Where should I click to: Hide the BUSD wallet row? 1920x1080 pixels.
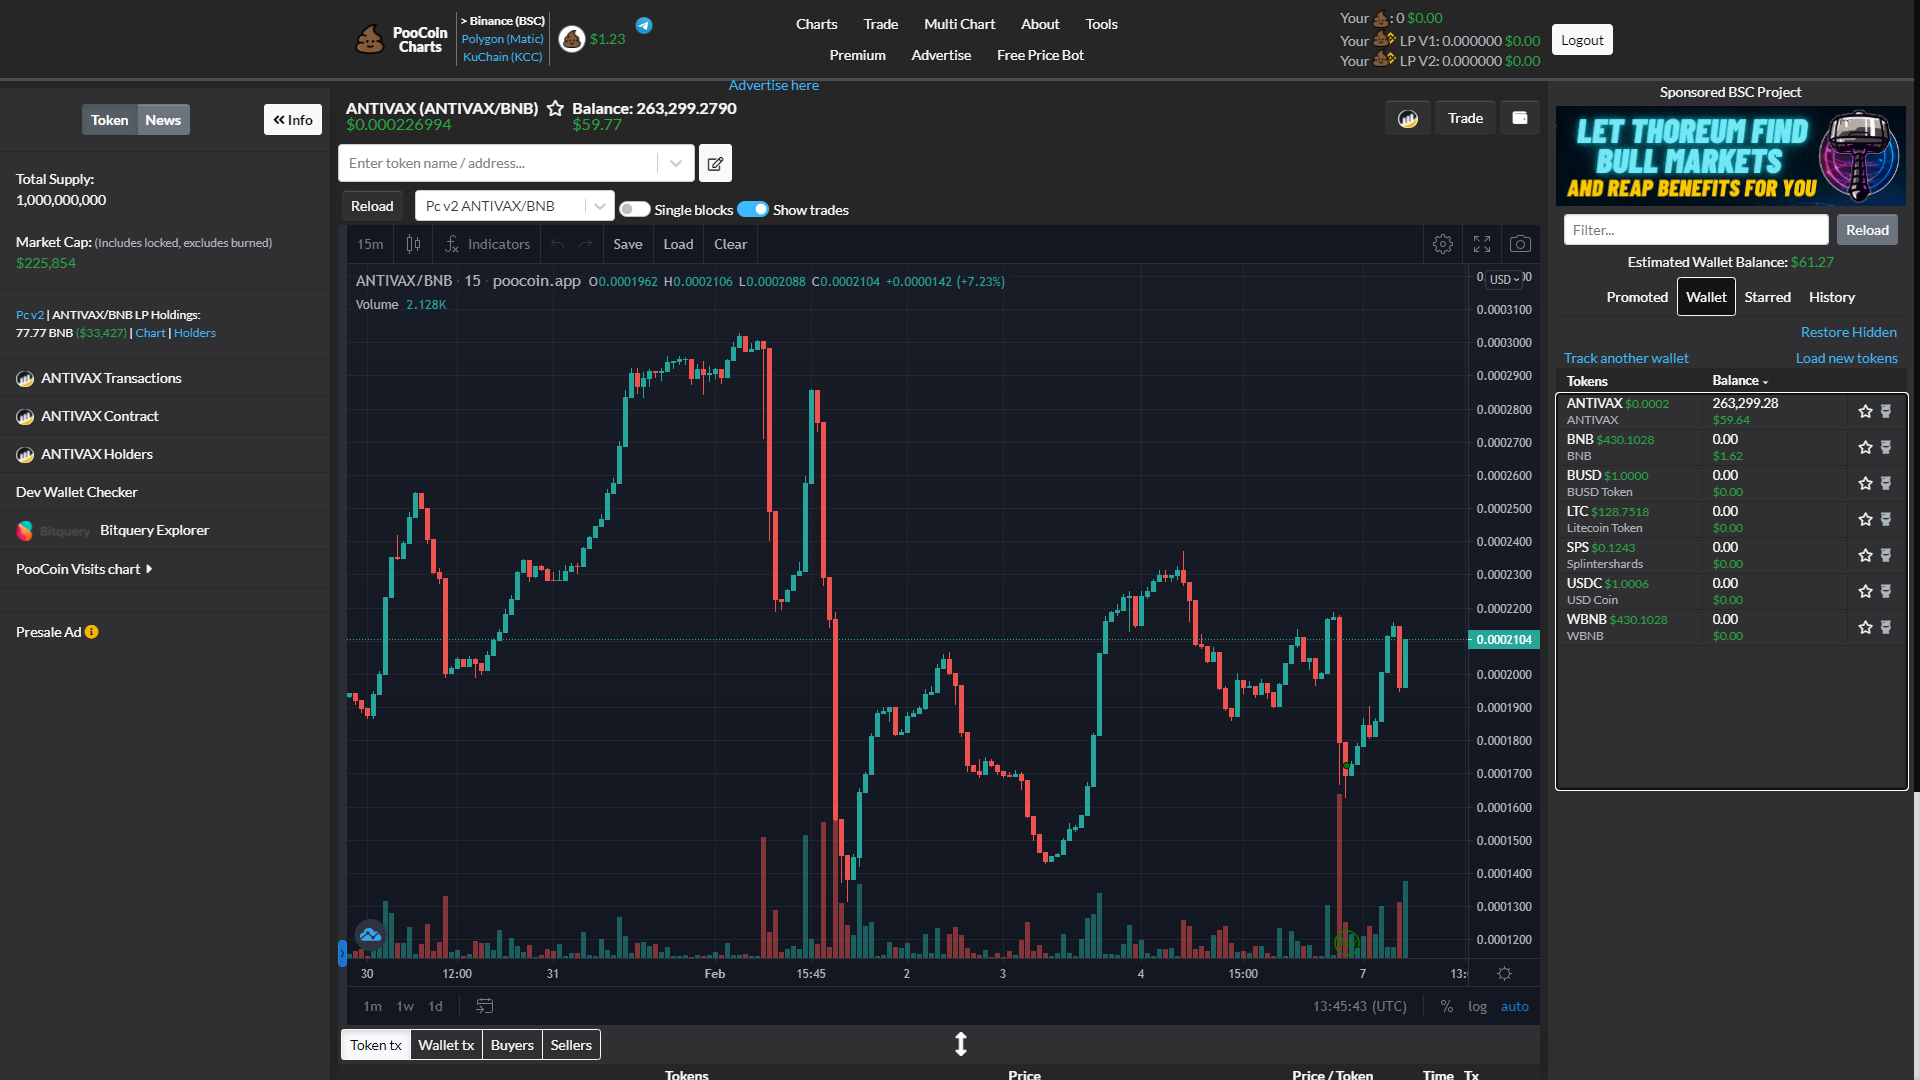(1886, 483)
